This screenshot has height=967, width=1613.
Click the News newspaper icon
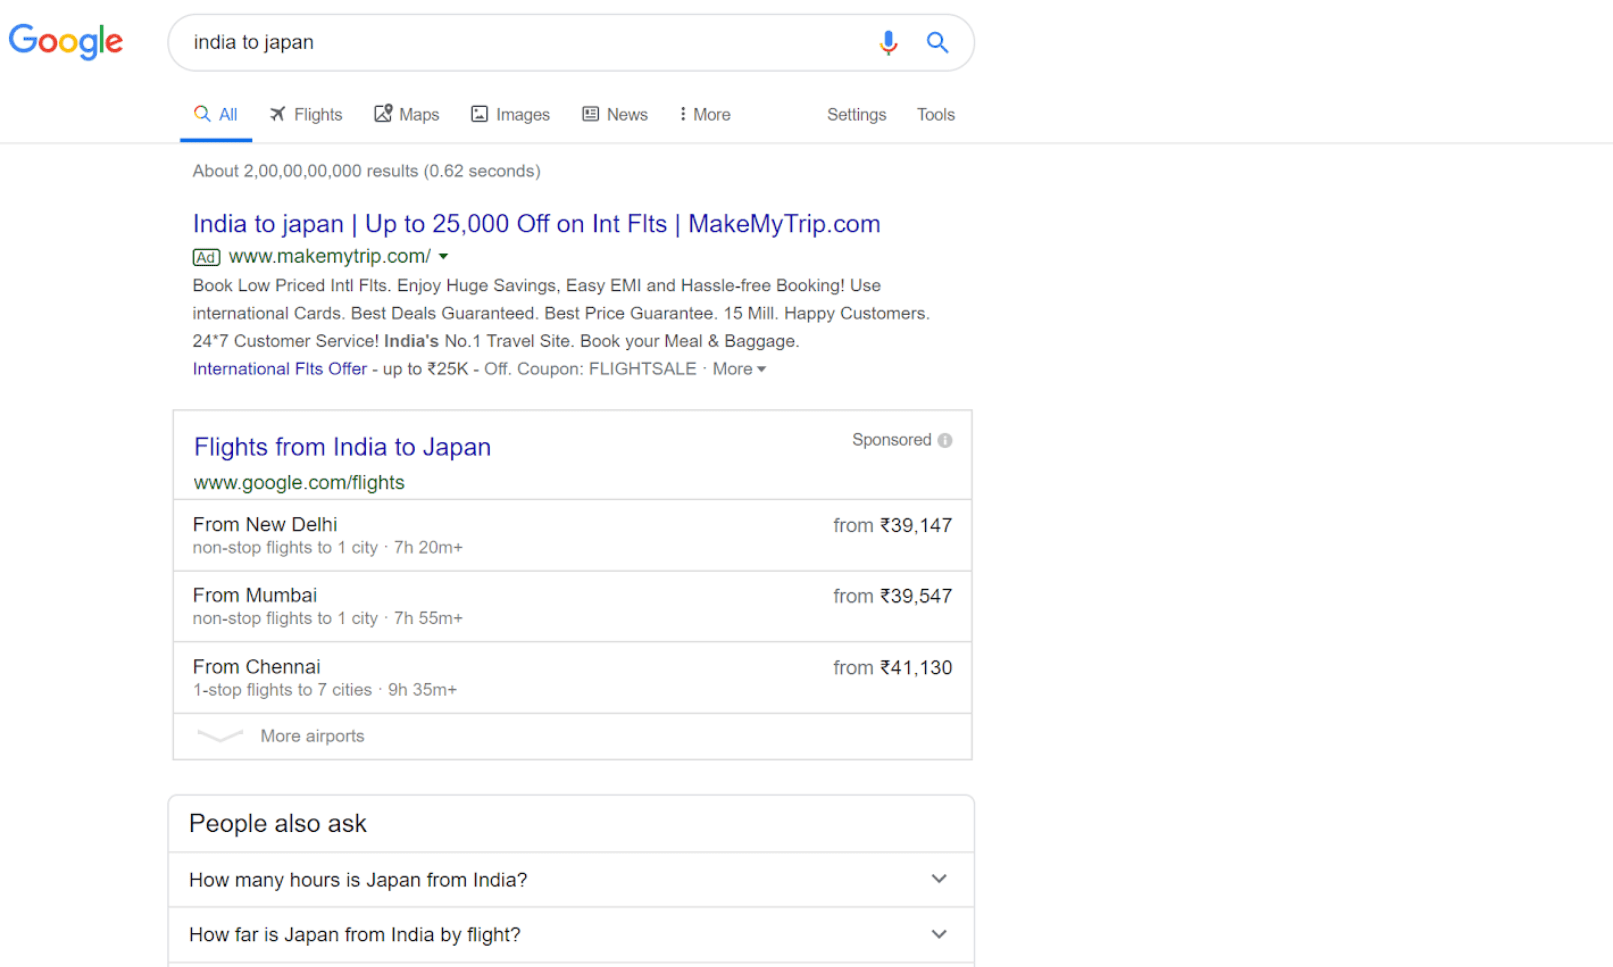tap(591, 114)
